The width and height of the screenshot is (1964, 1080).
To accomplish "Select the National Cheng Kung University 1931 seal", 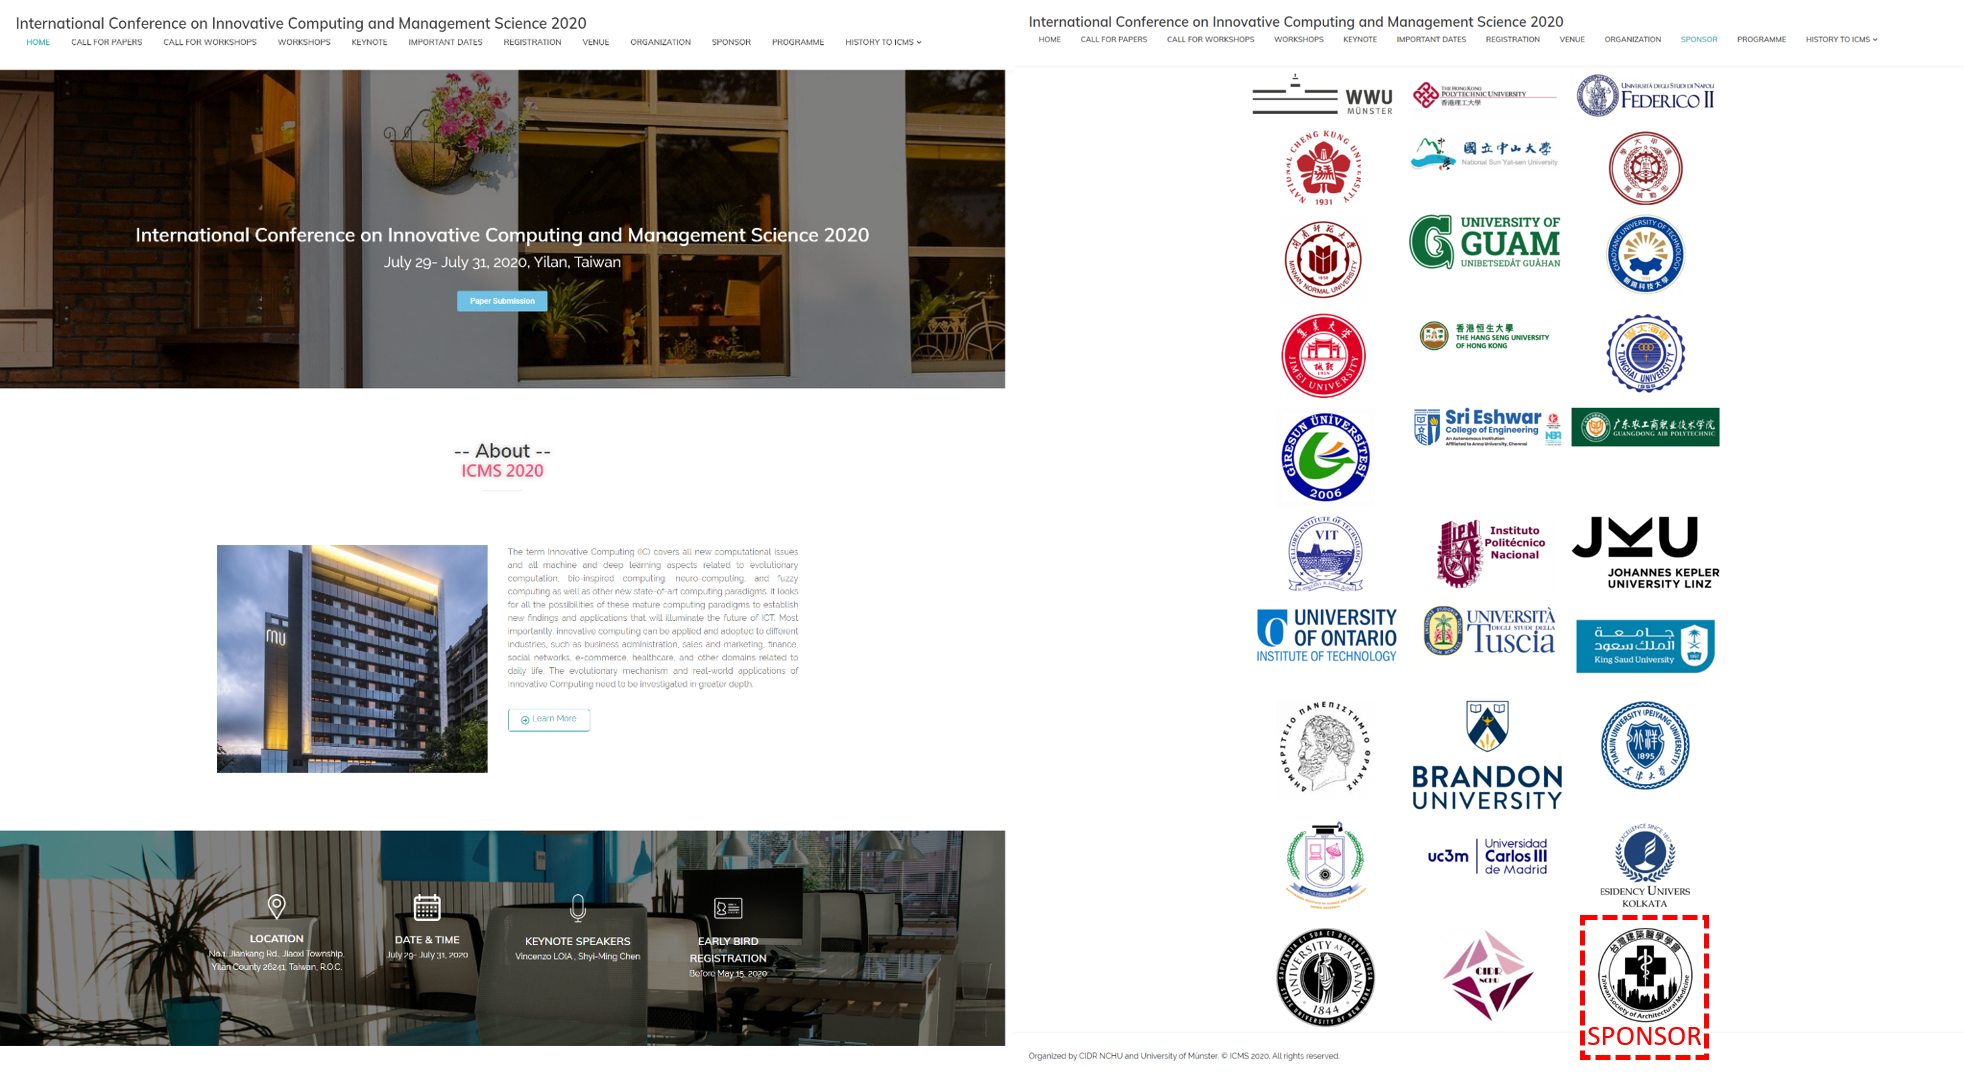I will 1323,168.
